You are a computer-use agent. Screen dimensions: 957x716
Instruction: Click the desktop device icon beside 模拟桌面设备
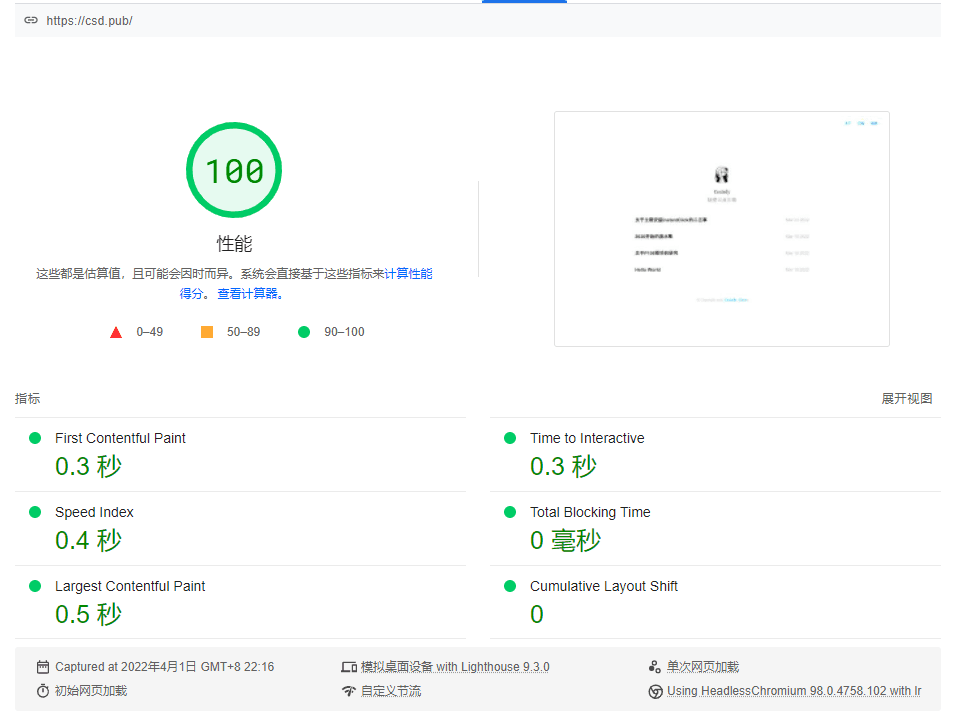(349, 666)
